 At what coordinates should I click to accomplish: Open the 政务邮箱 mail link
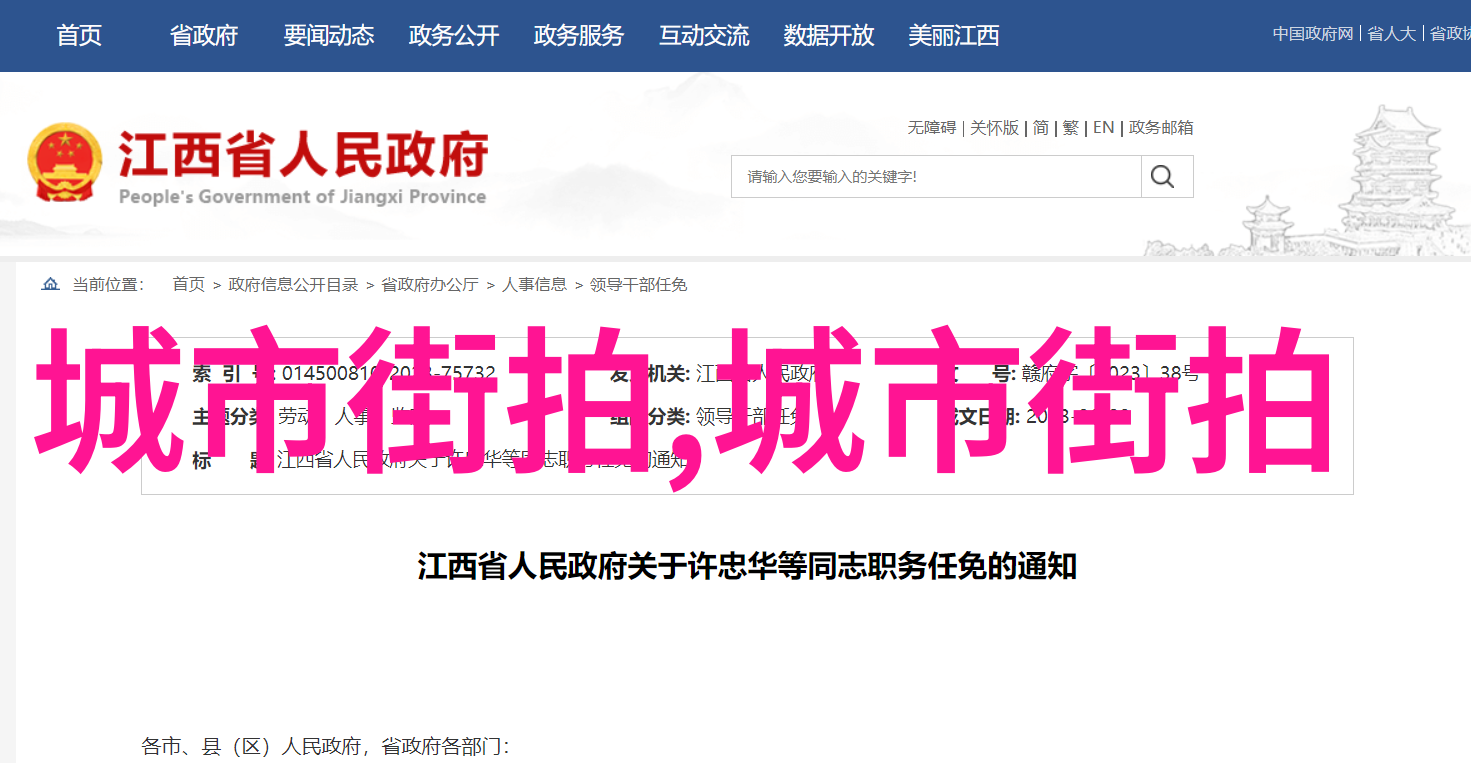[1161, 128]
